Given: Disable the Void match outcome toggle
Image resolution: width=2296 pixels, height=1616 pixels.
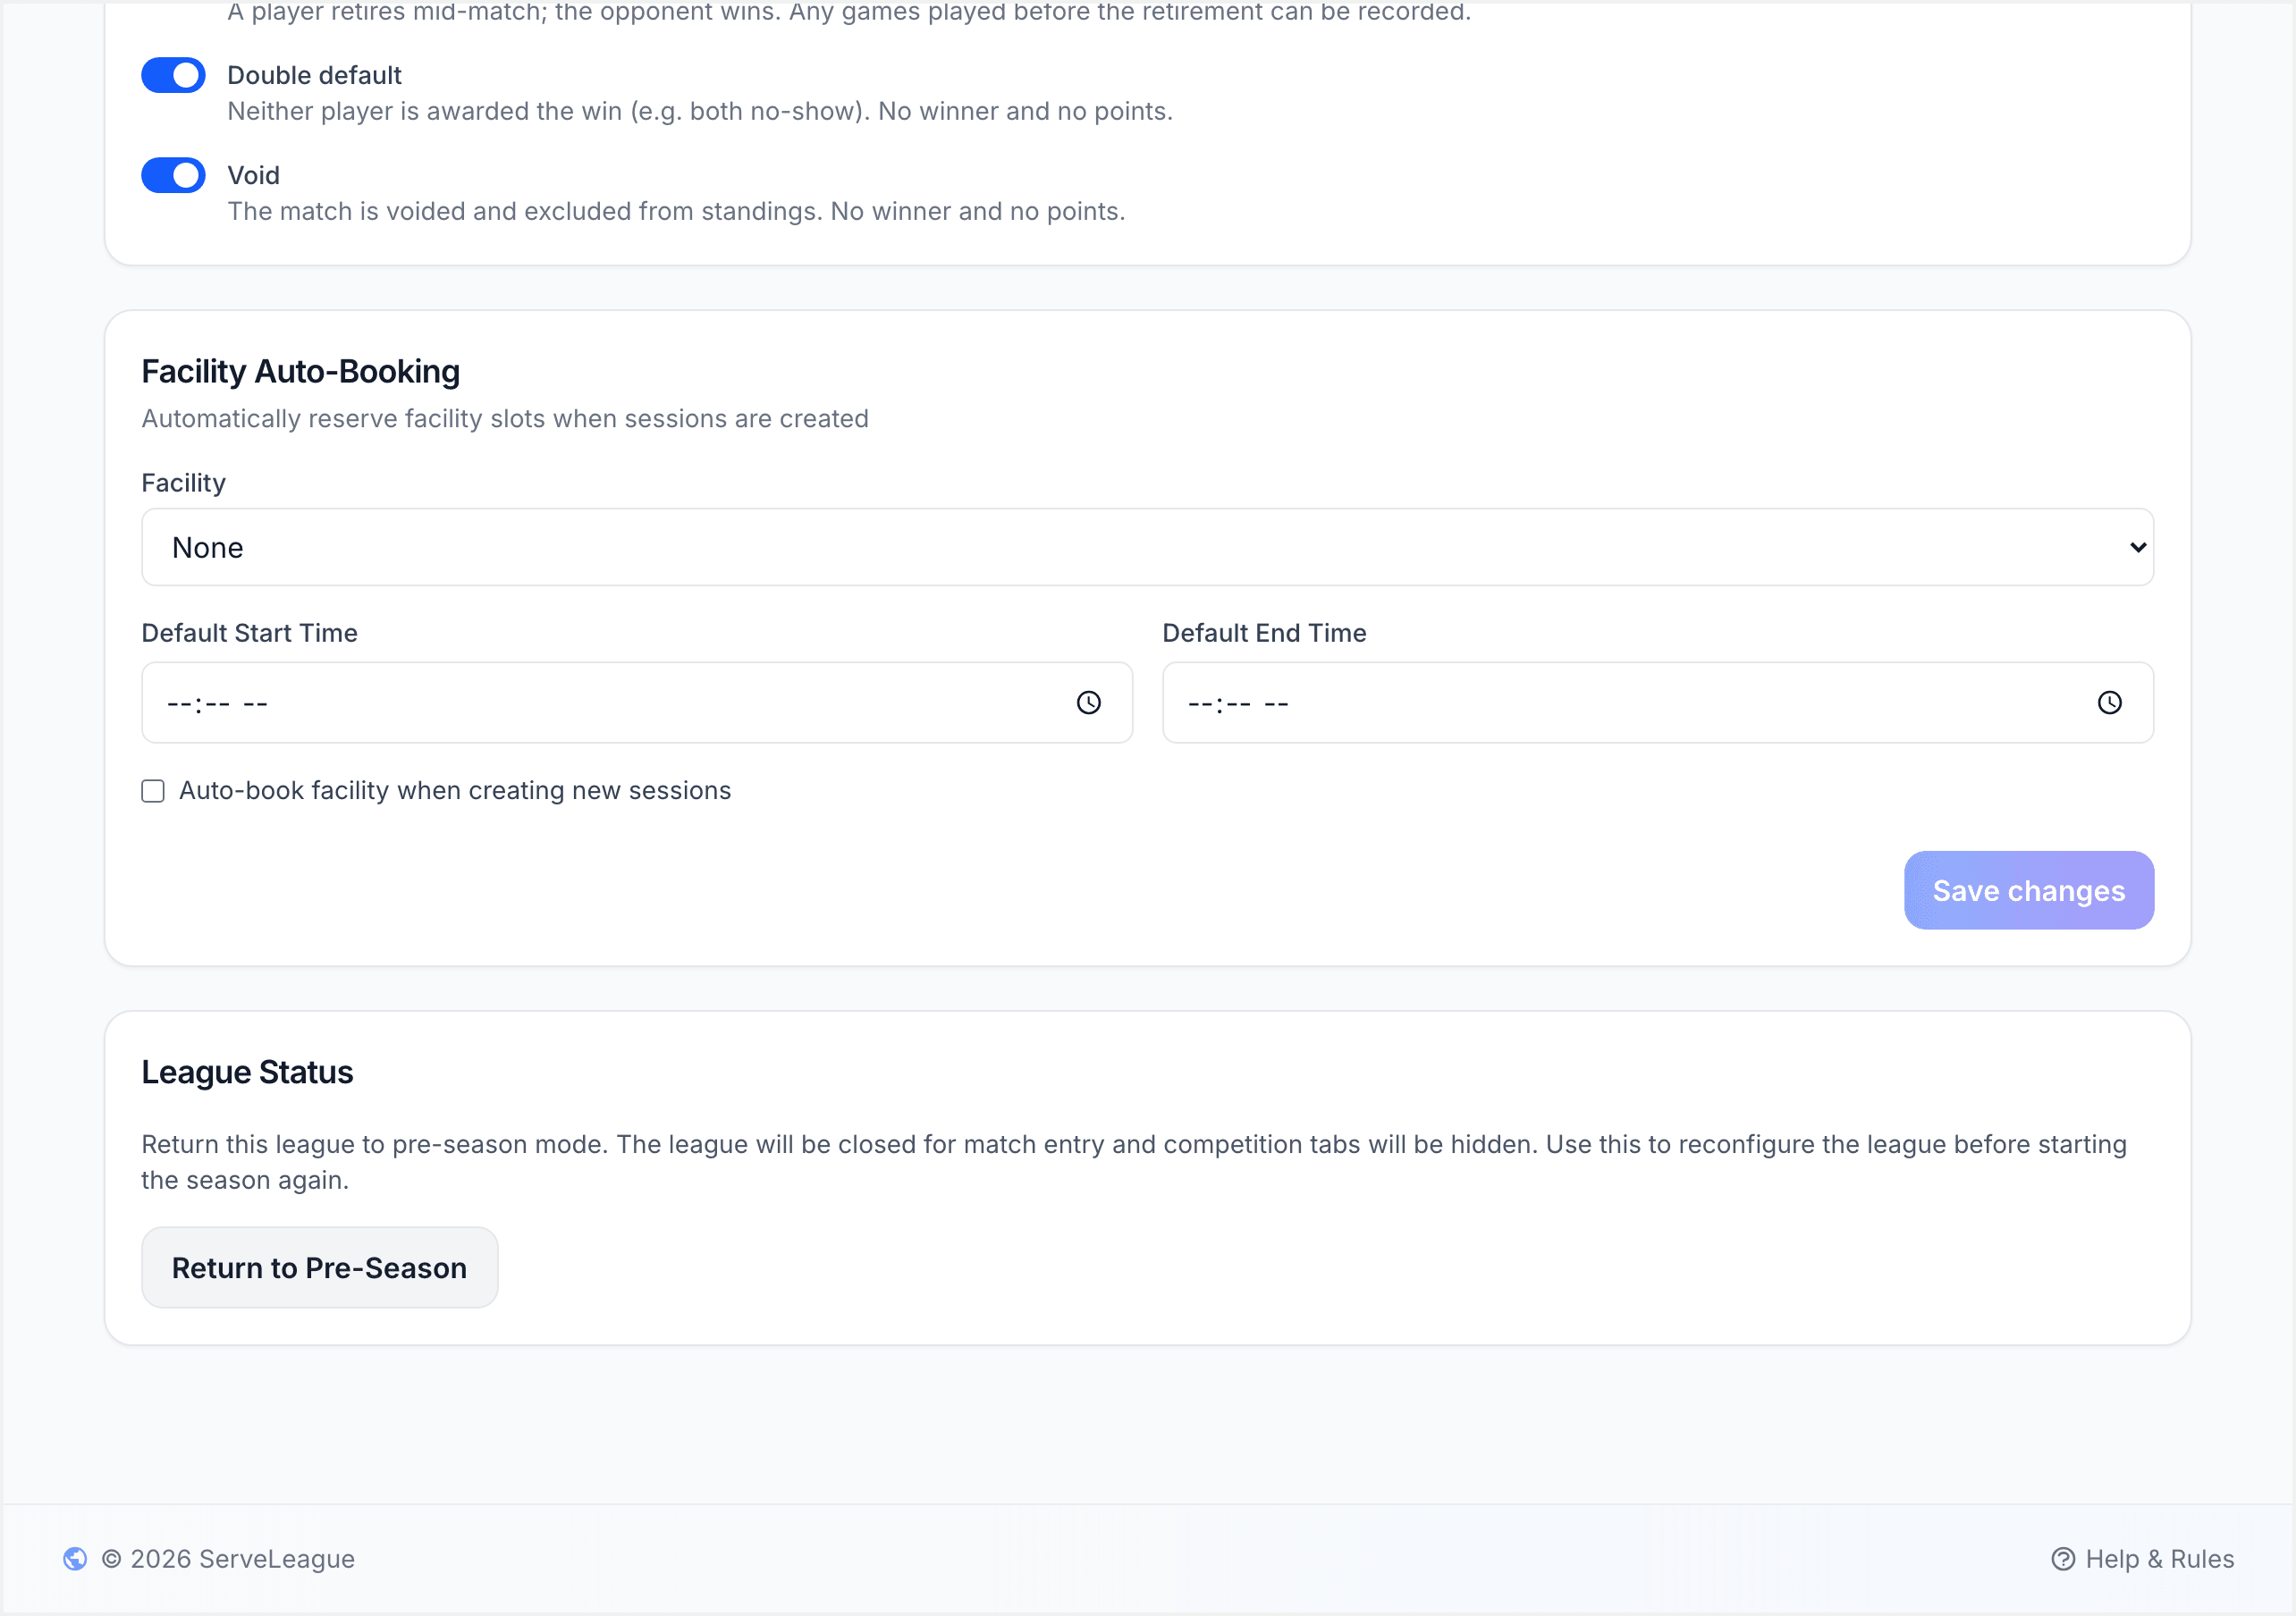Looking at the screenshot, I should [173, 175].
